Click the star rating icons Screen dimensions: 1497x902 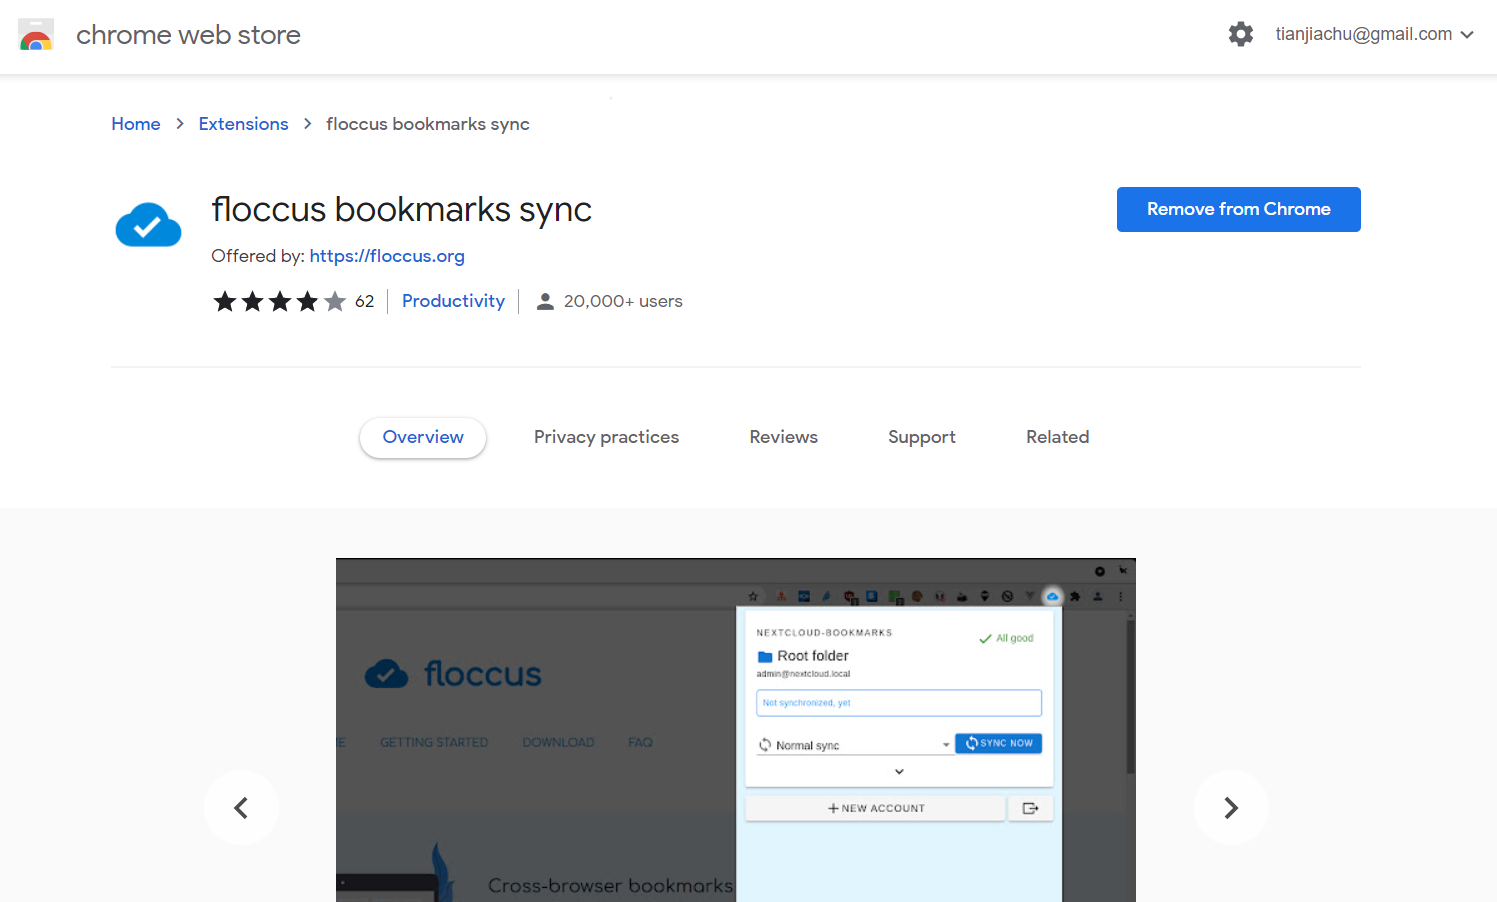click(279, 301)
